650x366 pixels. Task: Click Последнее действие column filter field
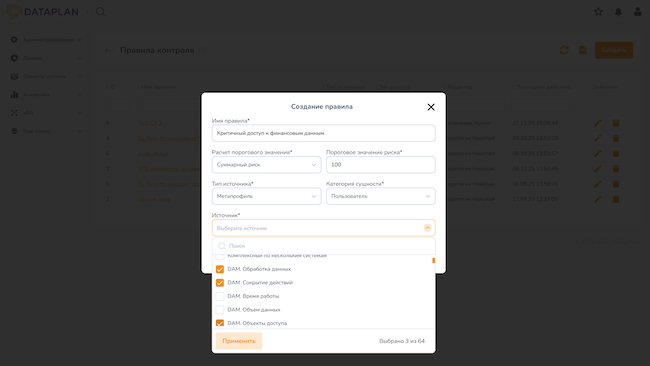[x=542, y=105]
